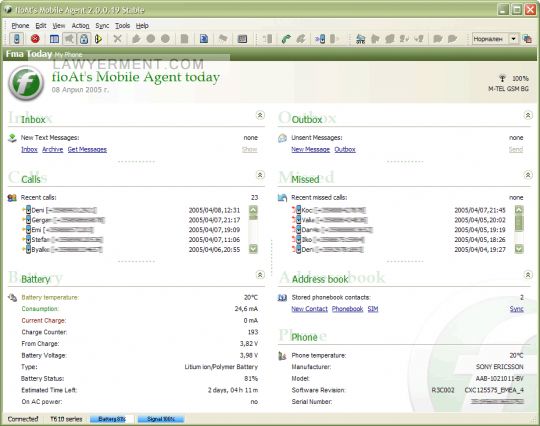This screenshot has height=426, width=540.
Task: Collapse the Outbox section
Action: [x=528, y=115]
